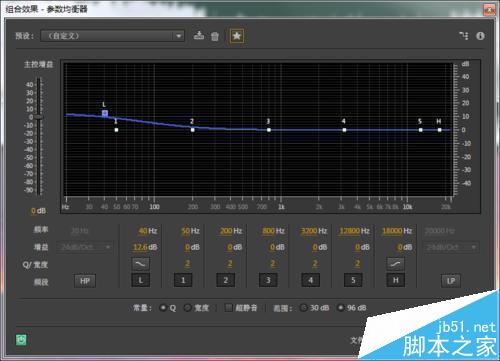The image size is (500, 361).
Task: Click band 4 Q value 2
Action: coord(315,264)
